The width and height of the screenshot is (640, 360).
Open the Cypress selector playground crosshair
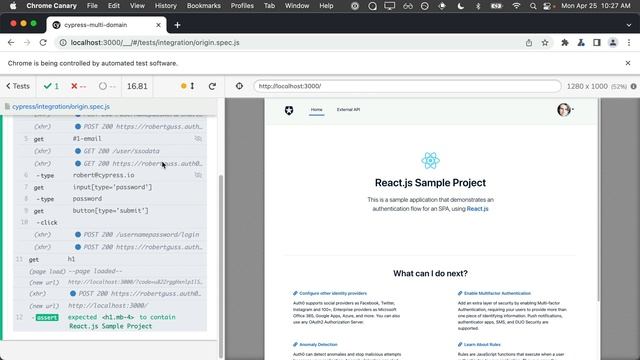[x=239, y=86]
